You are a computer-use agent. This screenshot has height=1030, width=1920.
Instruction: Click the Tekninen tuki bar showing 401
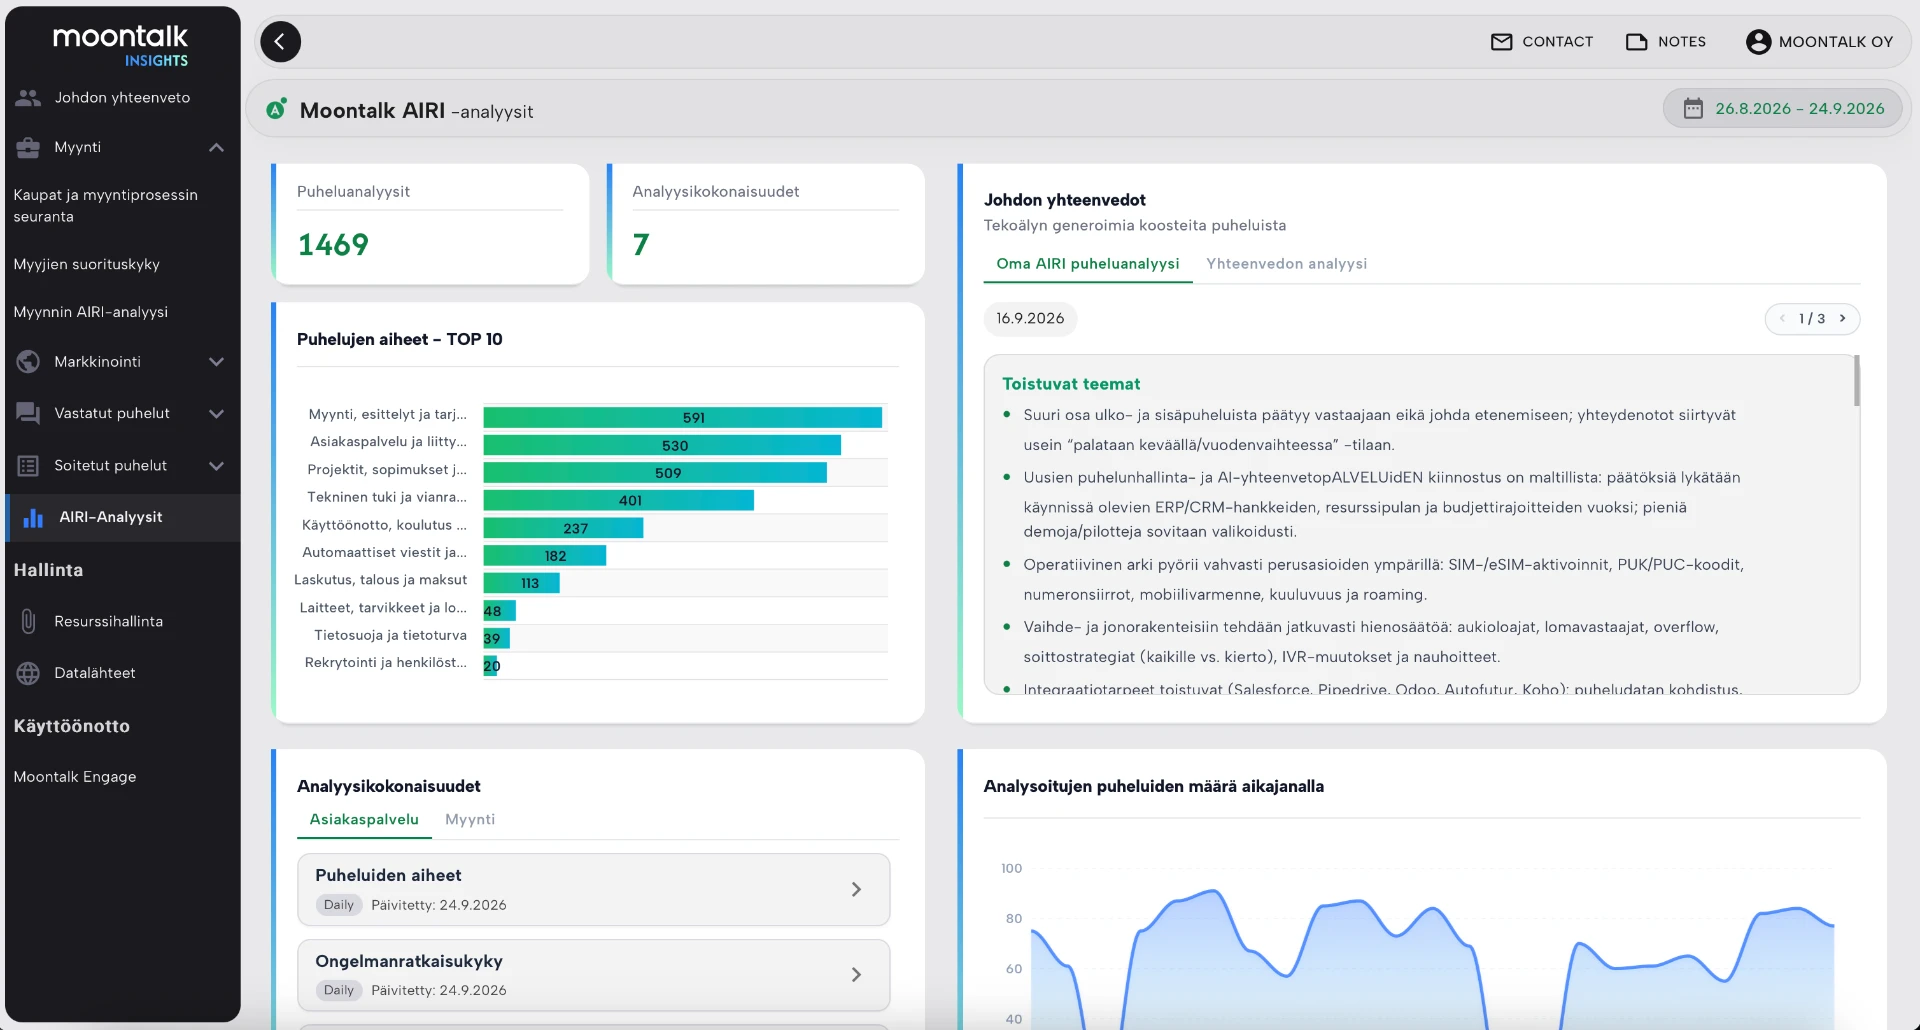pyautogui.click(x=619, y=501)
